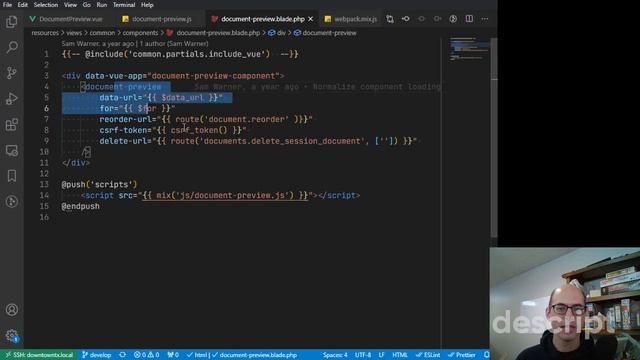Open the Accounts menu icon
The height and width of the screenshot is (360, 640).
[x=12, y=310]
